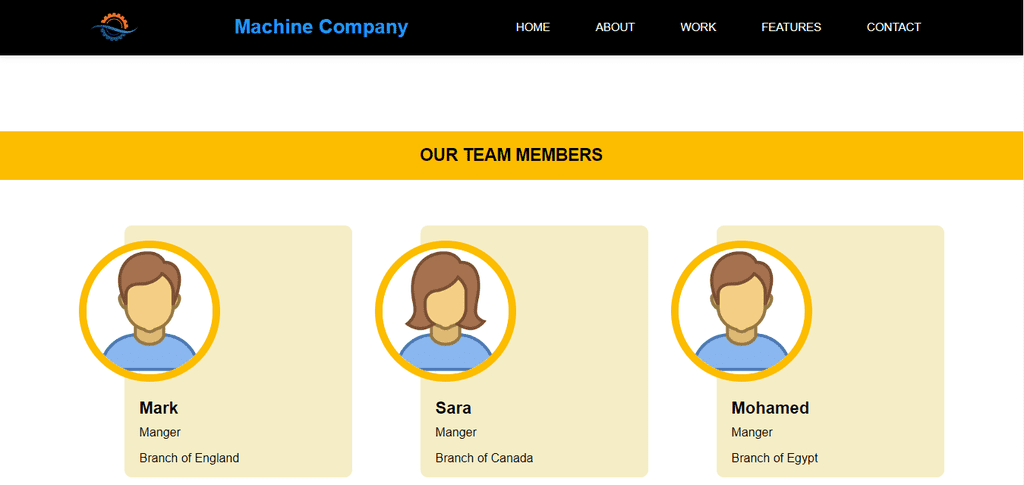Open the HOME menu item
The width and height of the screenshot is (1024, 485).
533,27
